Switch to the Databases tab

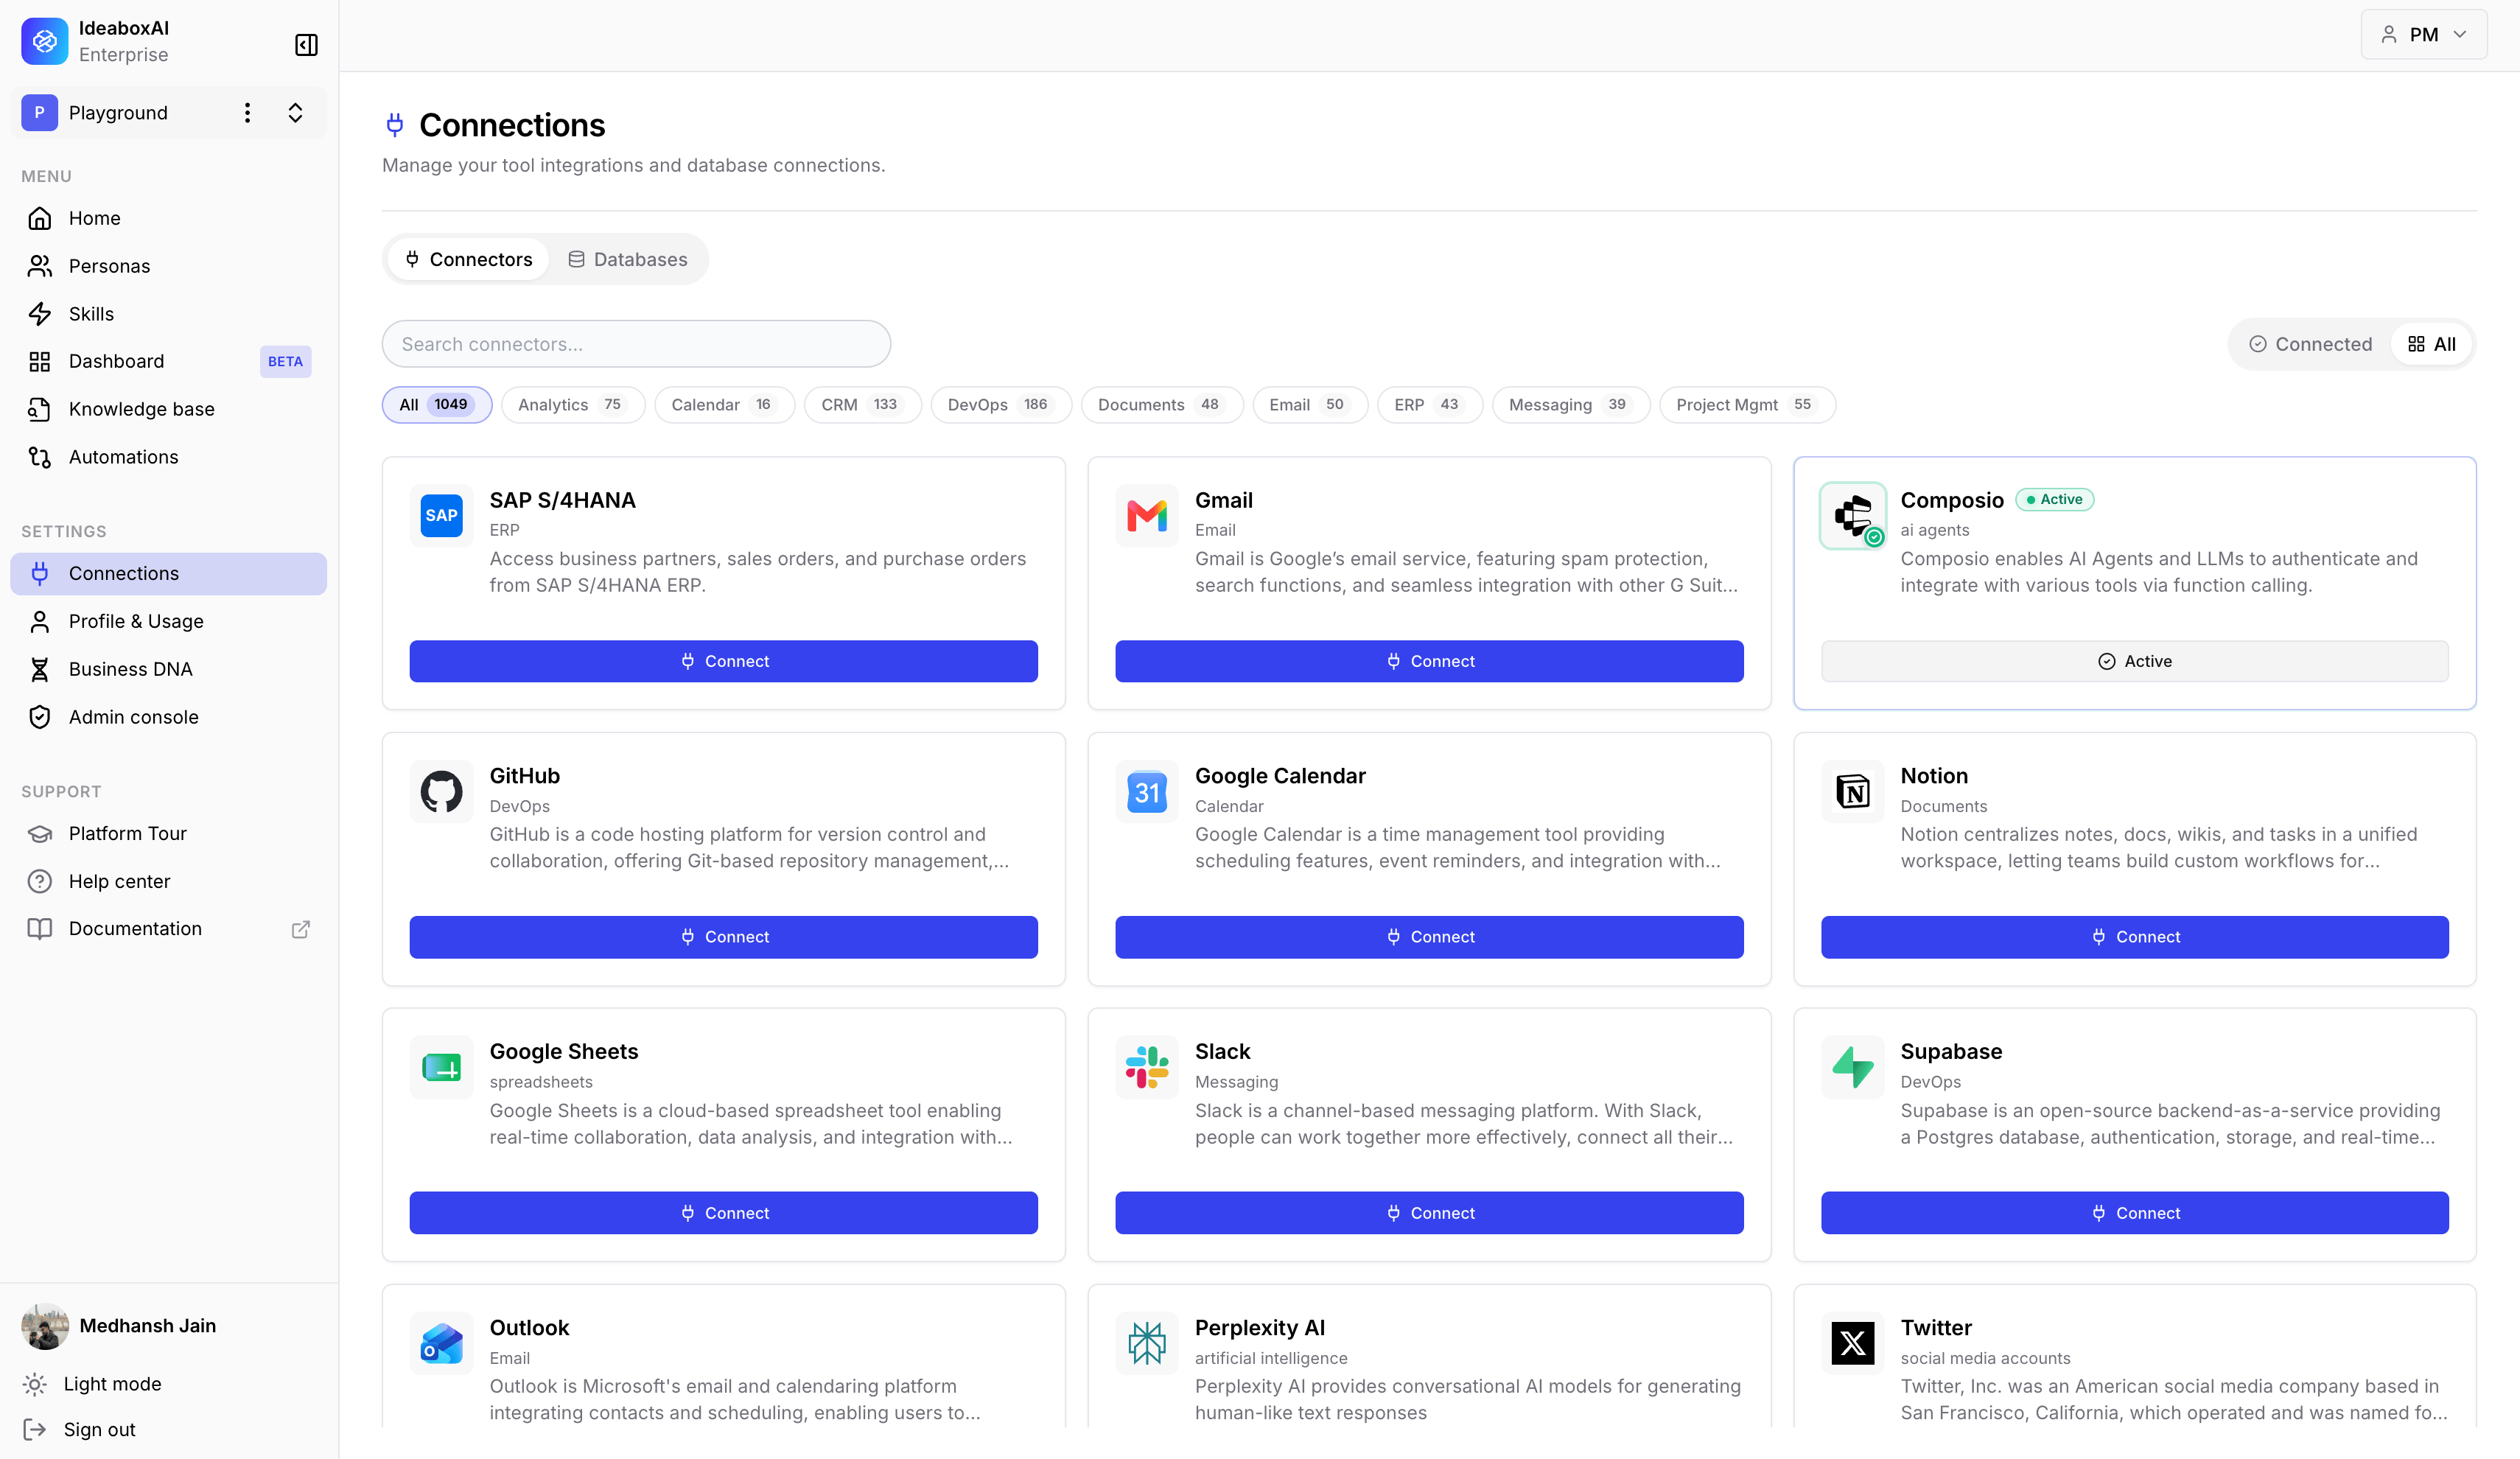(628, 259)
